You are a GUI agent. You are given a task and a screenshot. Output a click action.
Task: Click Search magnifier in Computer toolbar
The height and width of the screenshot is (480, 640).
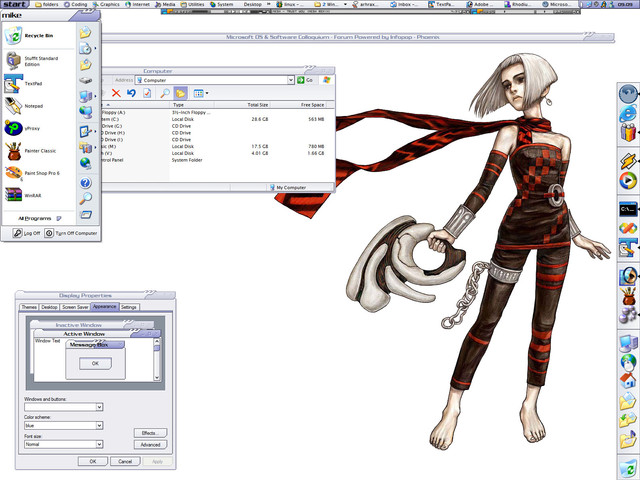(x=165, y=93)
